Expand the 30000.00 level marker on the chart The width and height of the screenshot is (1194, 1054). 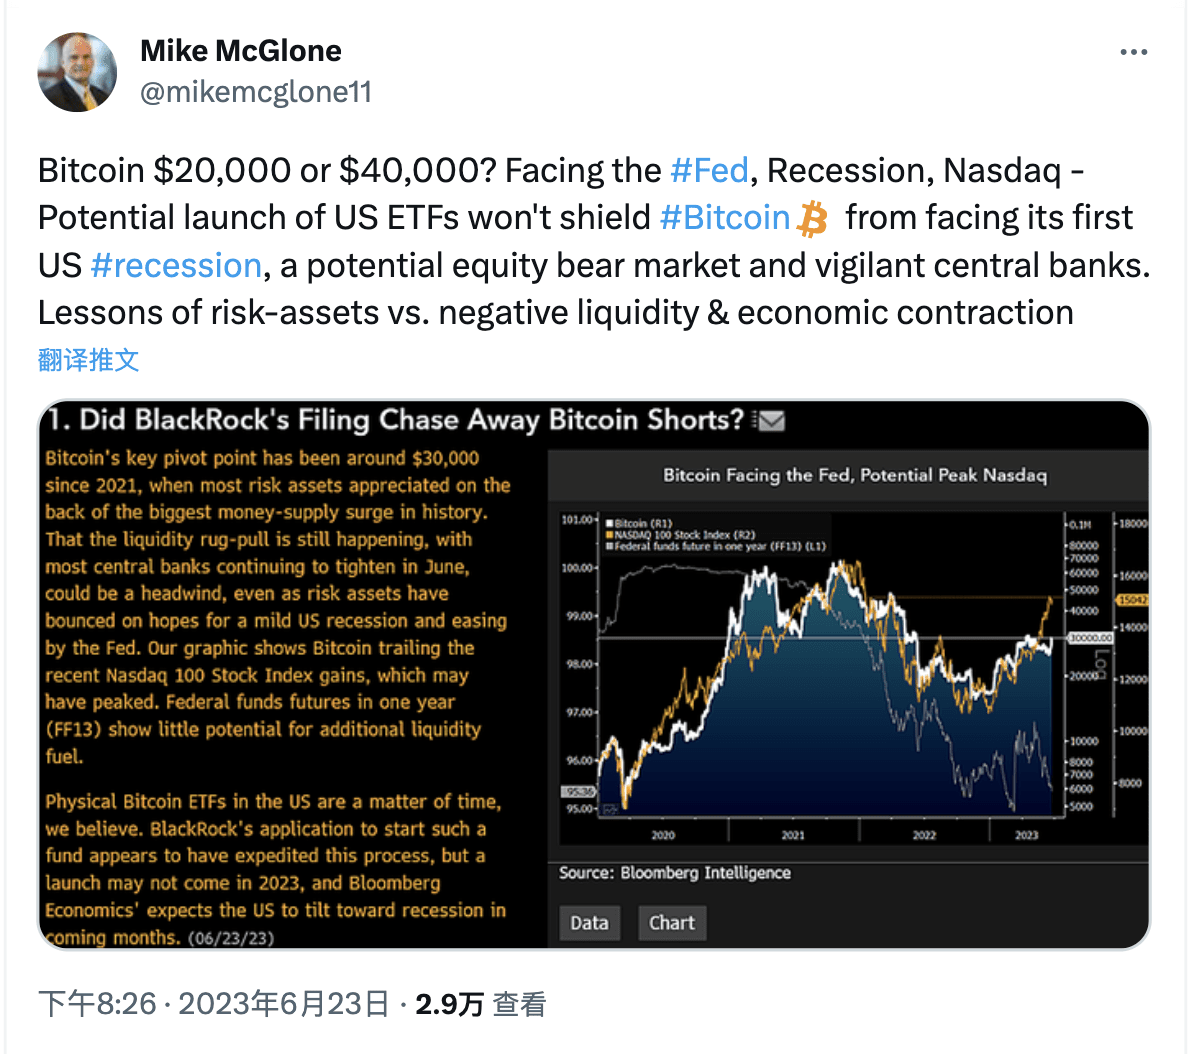tap(1090, 637)
